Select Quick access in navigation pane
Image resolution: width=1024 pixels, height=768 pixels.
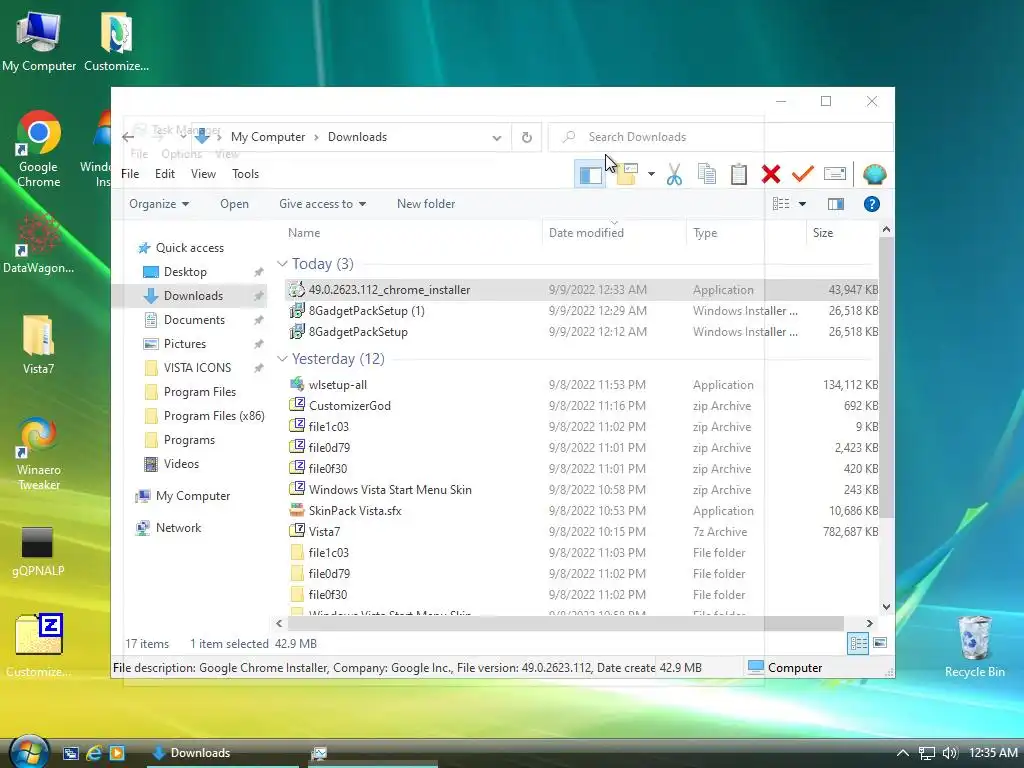[x=189, y=248]
